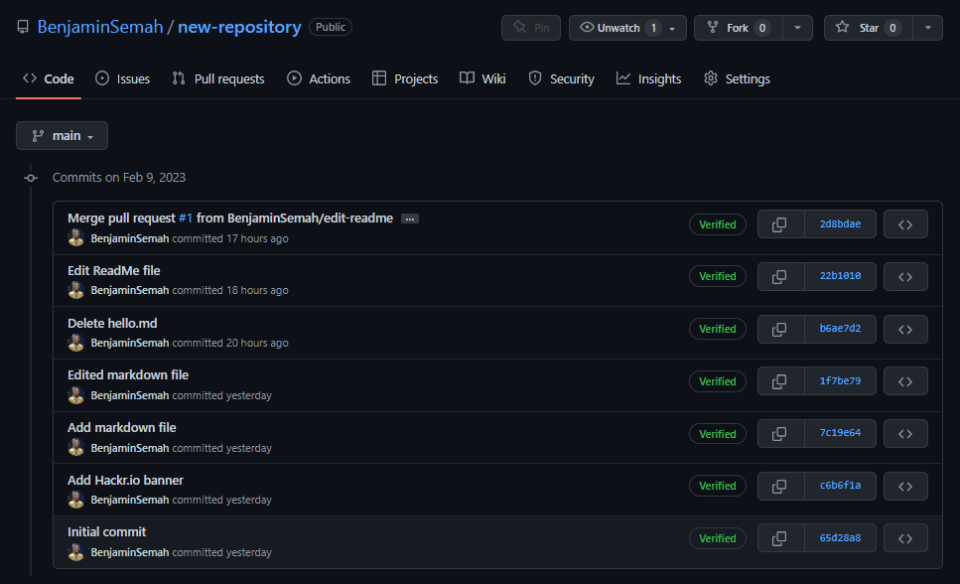Click the Pin button
This screenshot has height=584, width=960.
[530, 27]
